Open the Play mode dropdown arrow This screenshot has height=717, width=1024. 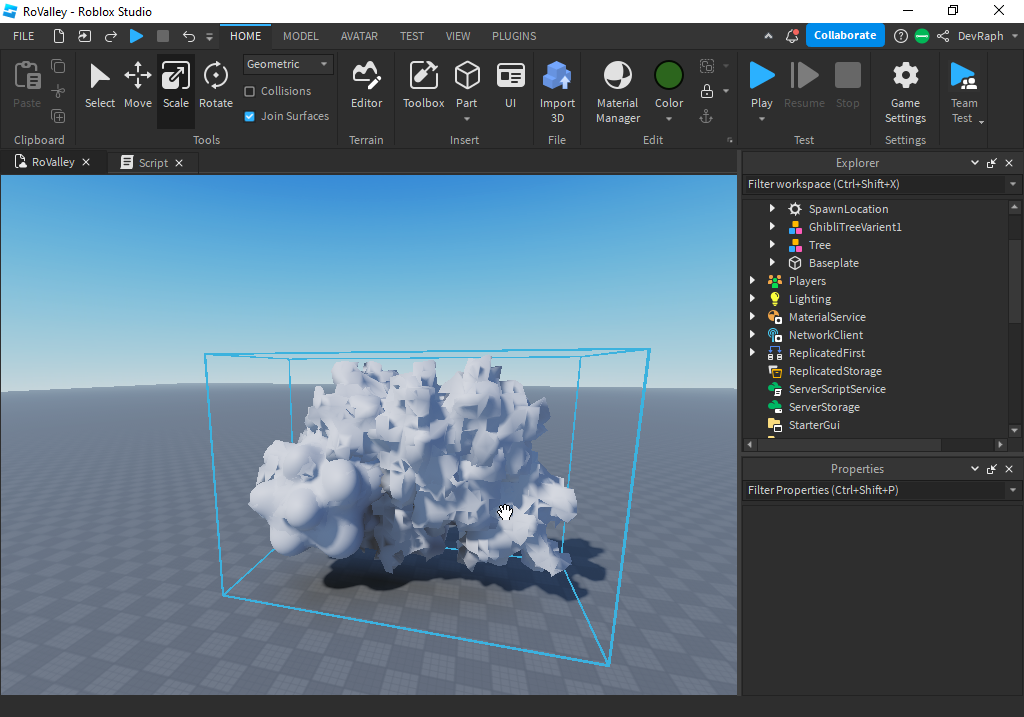(x=761, y=119)
